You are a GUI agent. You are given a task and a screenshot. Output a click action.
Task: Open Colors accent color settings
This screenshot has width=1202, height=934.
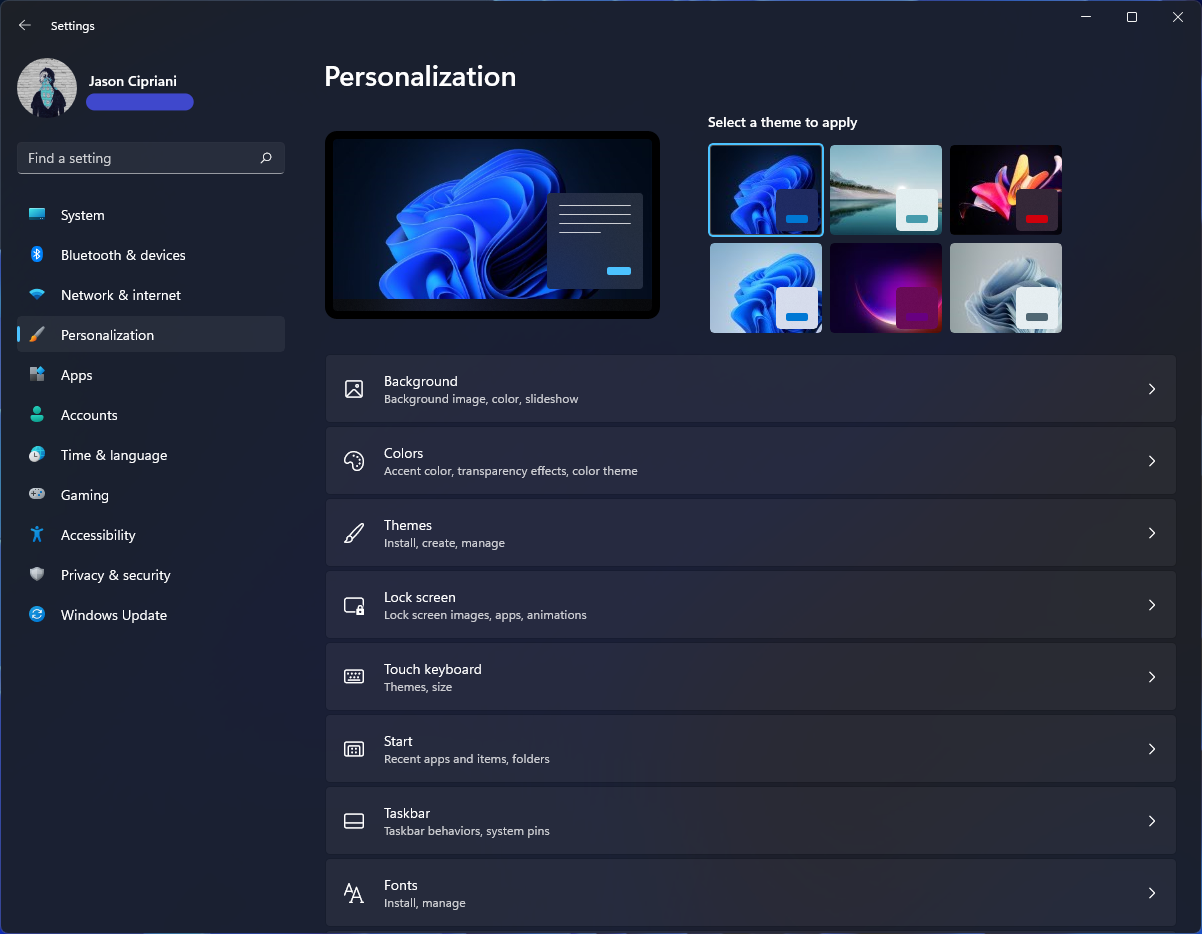coord(751,461)
